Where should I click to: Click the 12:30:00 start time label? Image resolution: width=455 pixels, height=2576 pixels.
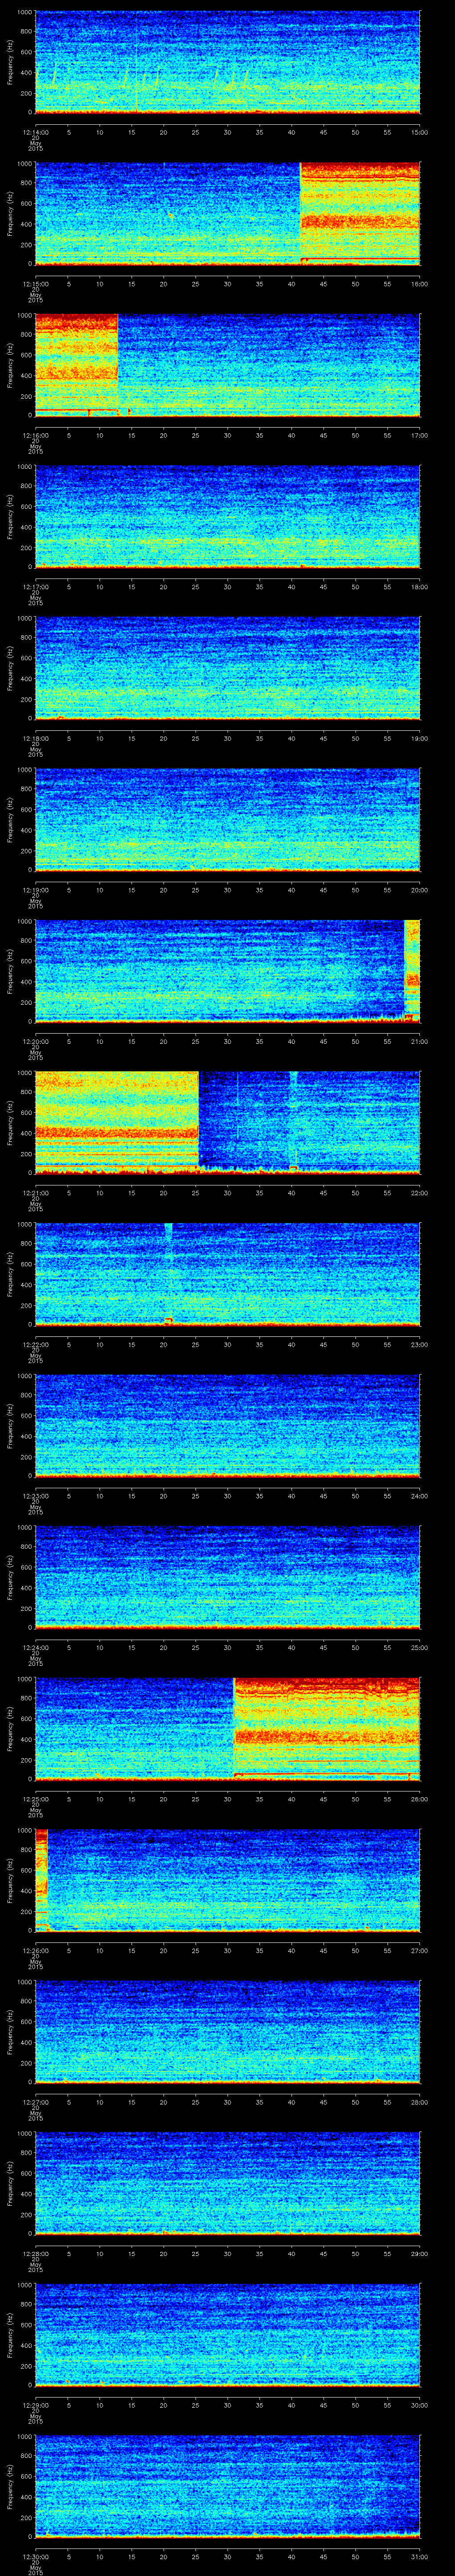pos(35,2557)
